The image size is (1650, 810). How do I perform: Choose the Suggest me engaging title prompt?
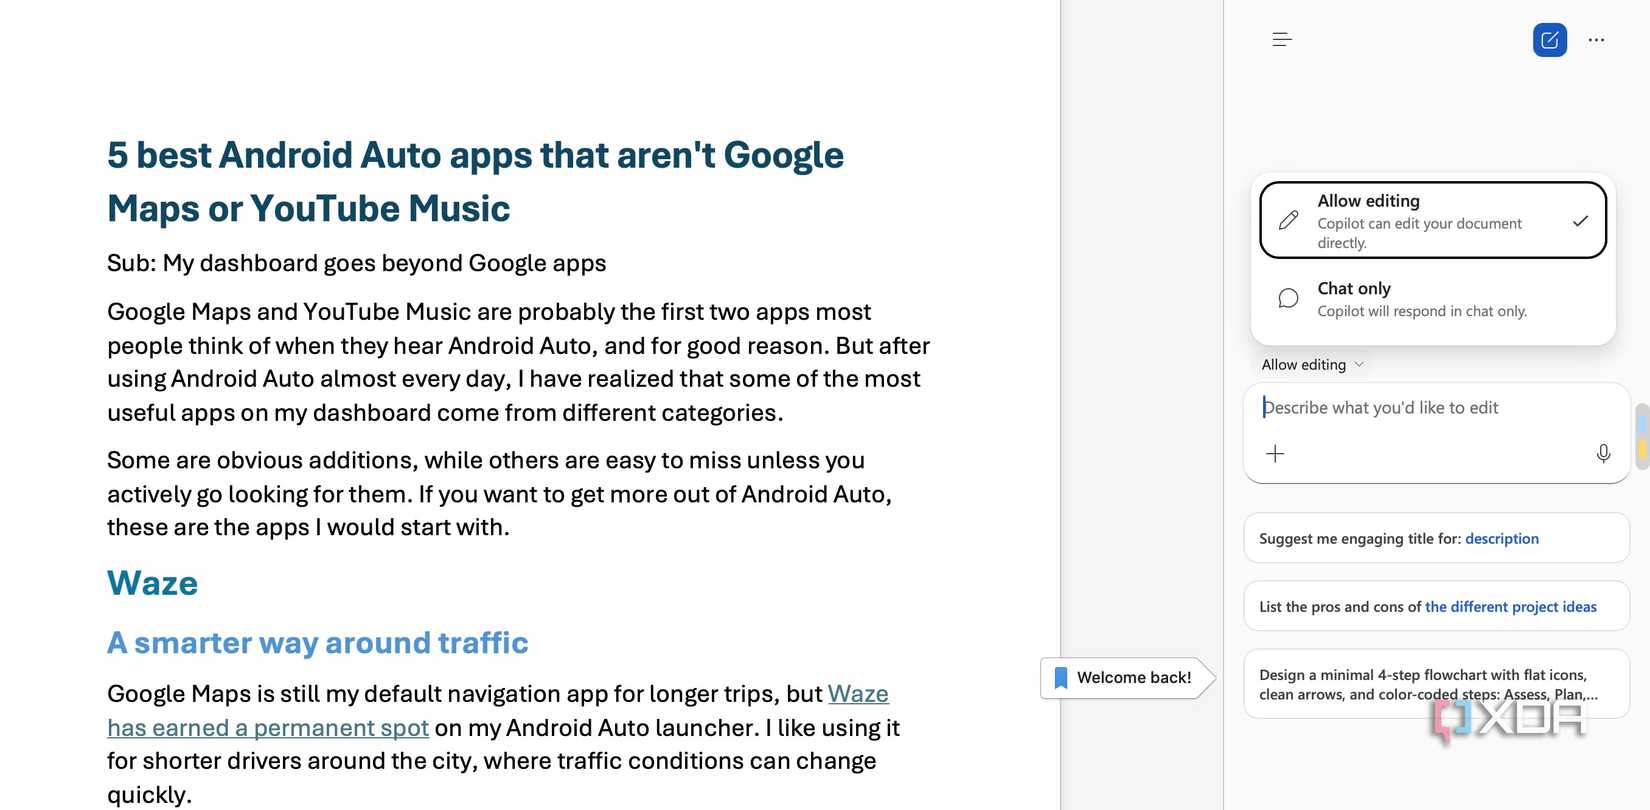tap(1436, 539)
